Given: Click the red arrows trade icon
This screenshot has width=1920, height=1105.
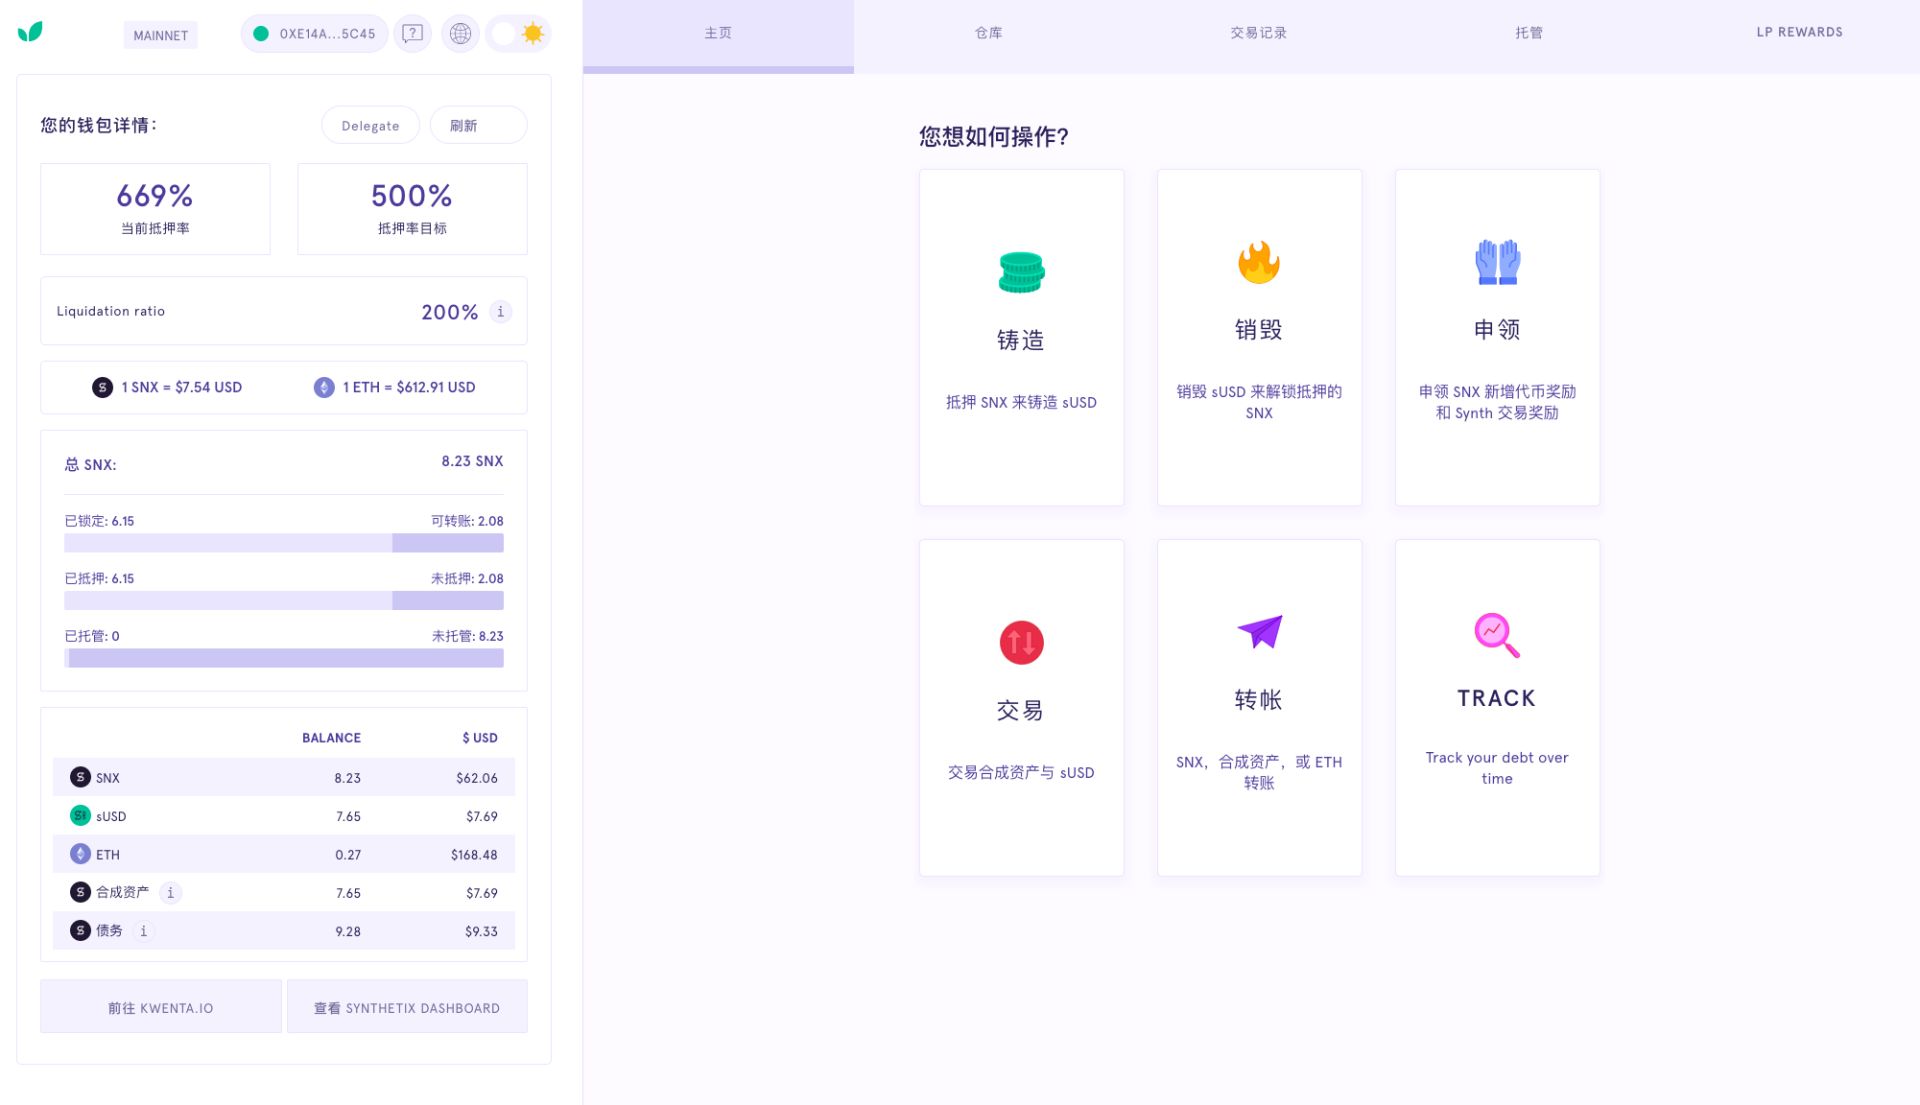Looking at the screenshot, I should tap(1021, 642).
